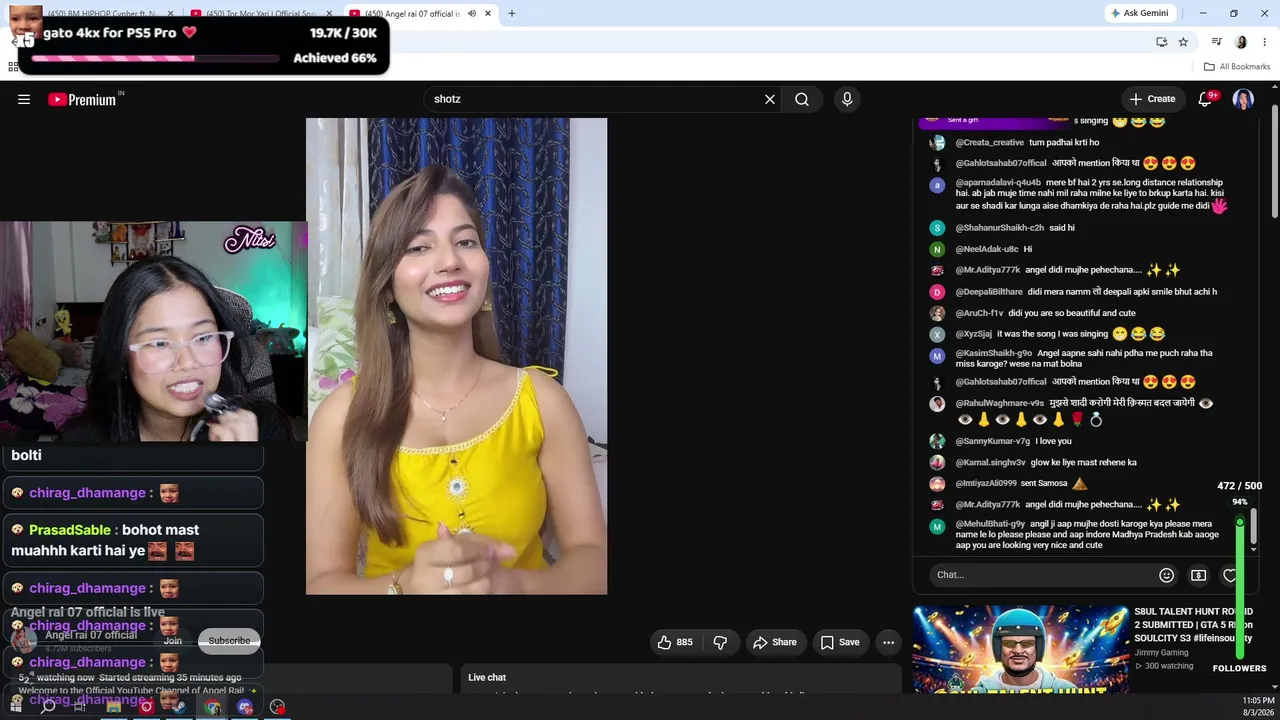1280x720 pixels.
Task: Bookmark this page with the star
Action: click(x=1183, y=42)
